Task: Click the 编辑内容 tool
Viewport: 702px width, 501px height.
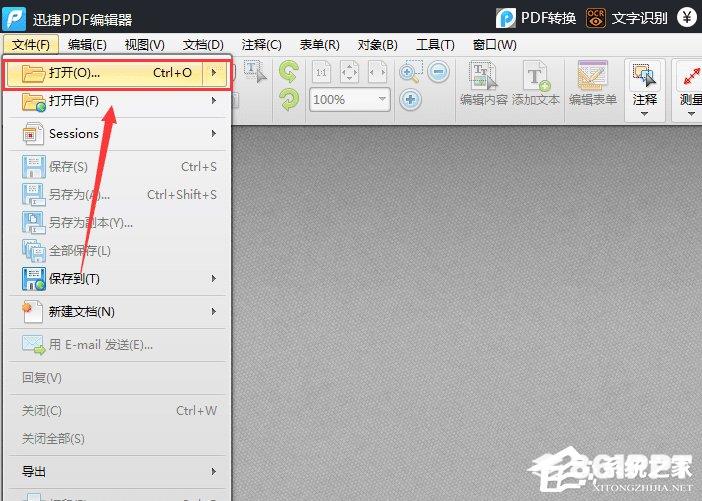Action: point(484,84)
